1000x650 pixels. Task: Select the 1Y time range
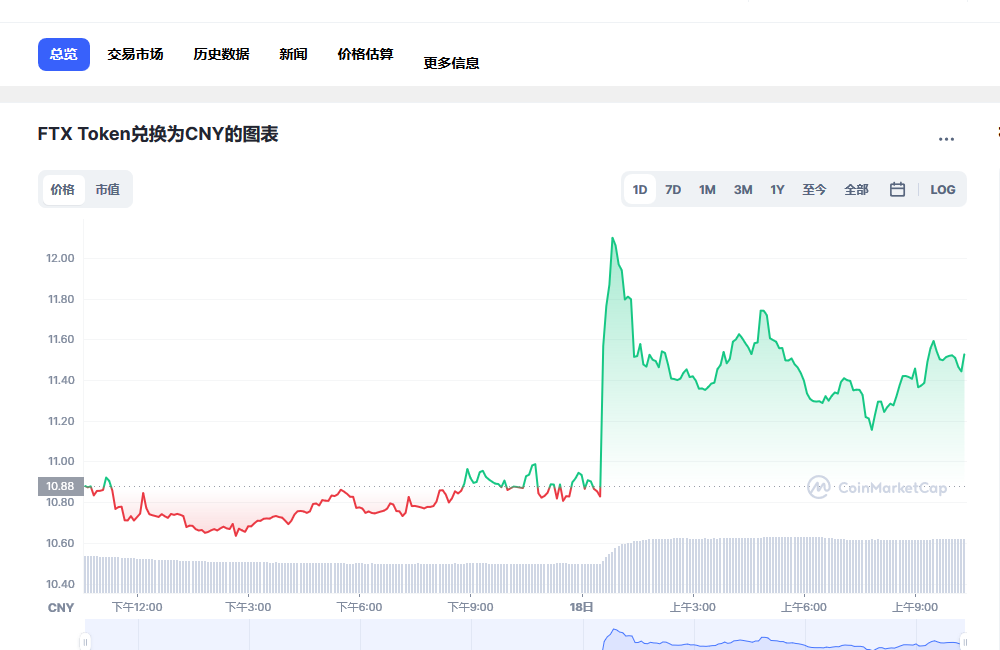pyautogui.click(x=777, y=189)
